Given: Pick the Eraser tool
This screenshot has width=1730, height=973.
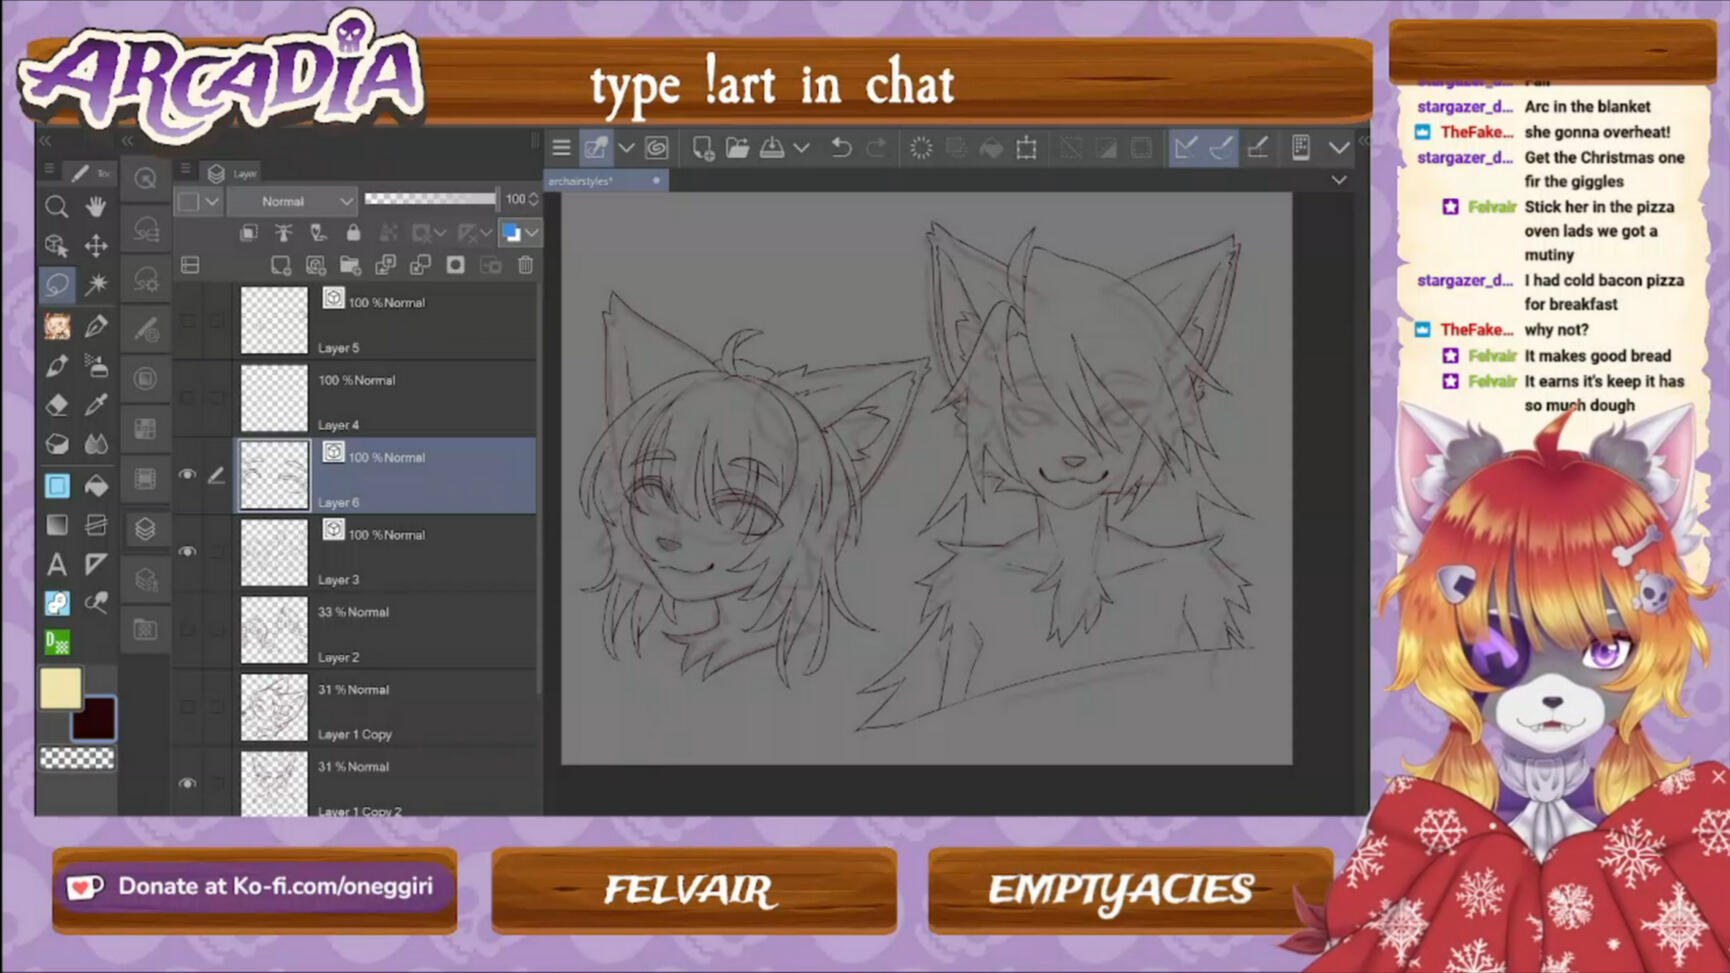Looking at the screenshot, I should click(x=56, y=405).
